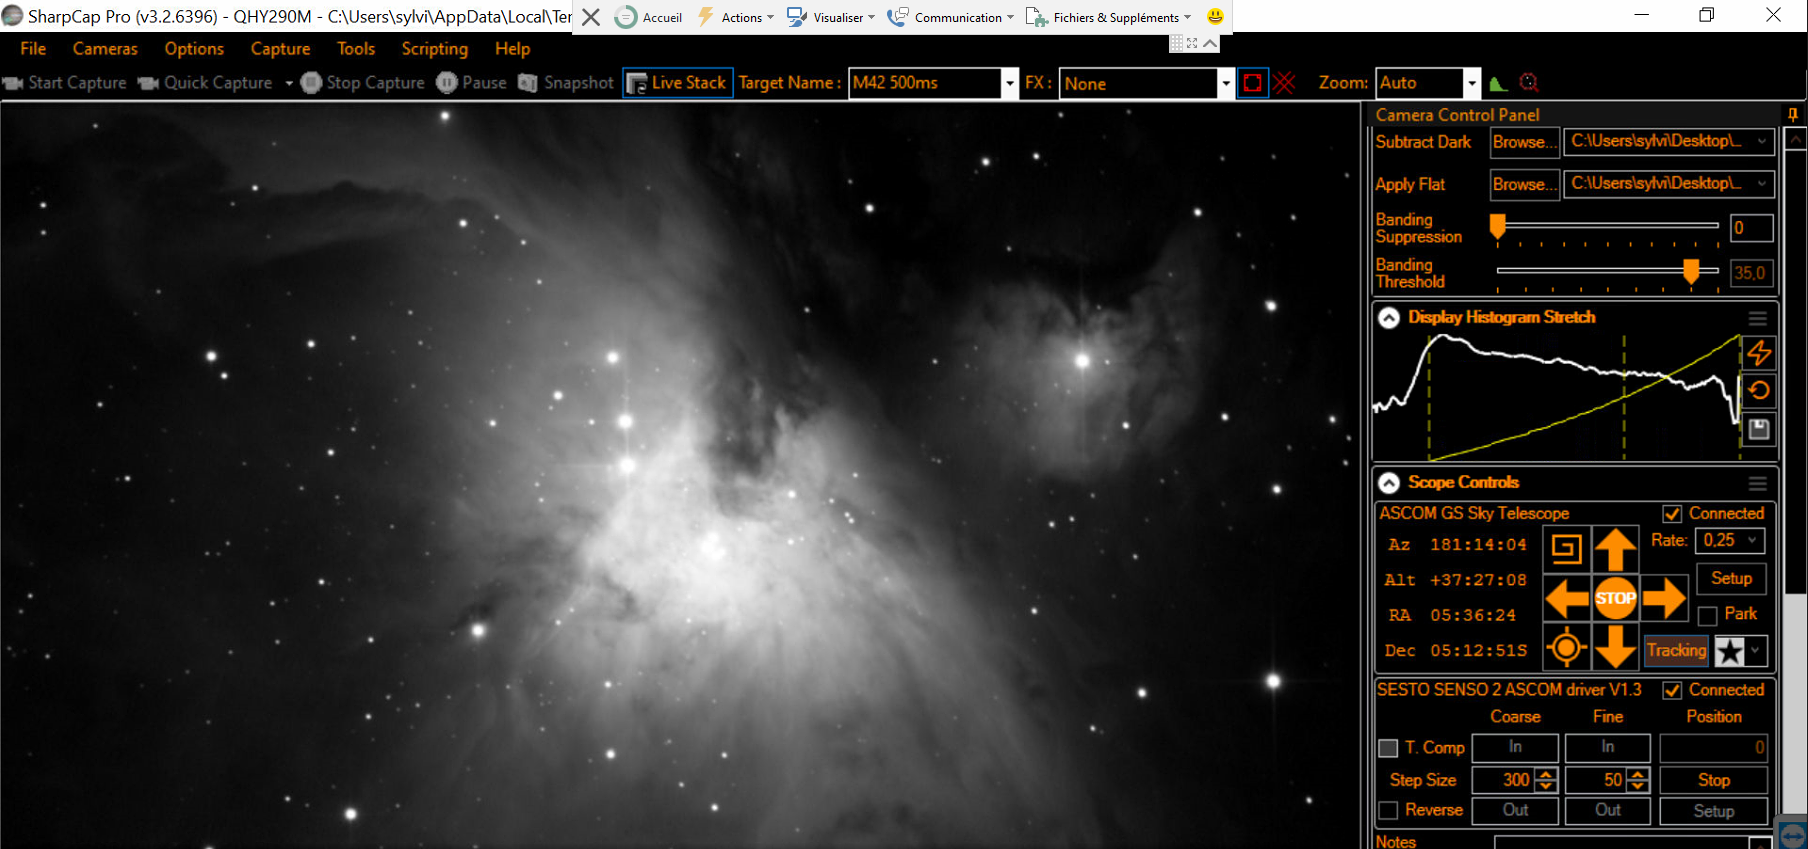Toggle the ASCOM GS Sky Telescope Connected checkbox
The width and height of the screenshot is (1808, 849).
tap(1672, 514)
